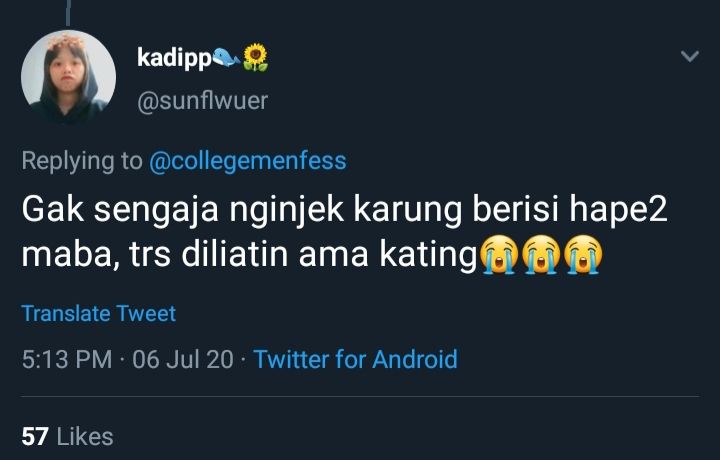The width and height of the screenshot is (720, 460).
Task: Click the Likes label
Action: click(85, 436)
